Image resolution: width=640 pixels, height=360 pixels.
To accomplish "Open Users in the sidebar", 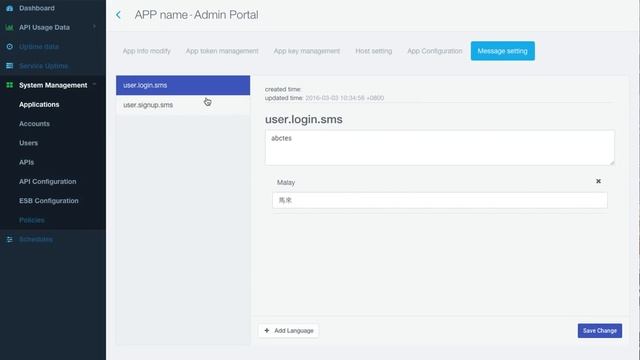I will [29, 143].
